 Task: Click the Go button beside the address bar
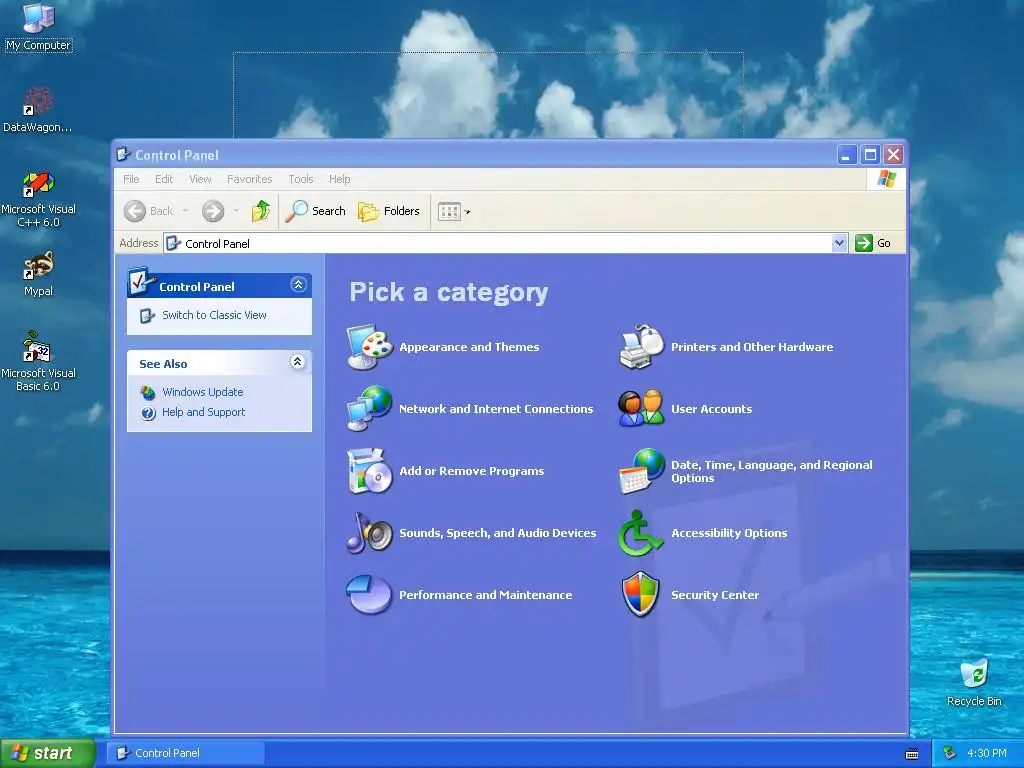coord(873,243)
